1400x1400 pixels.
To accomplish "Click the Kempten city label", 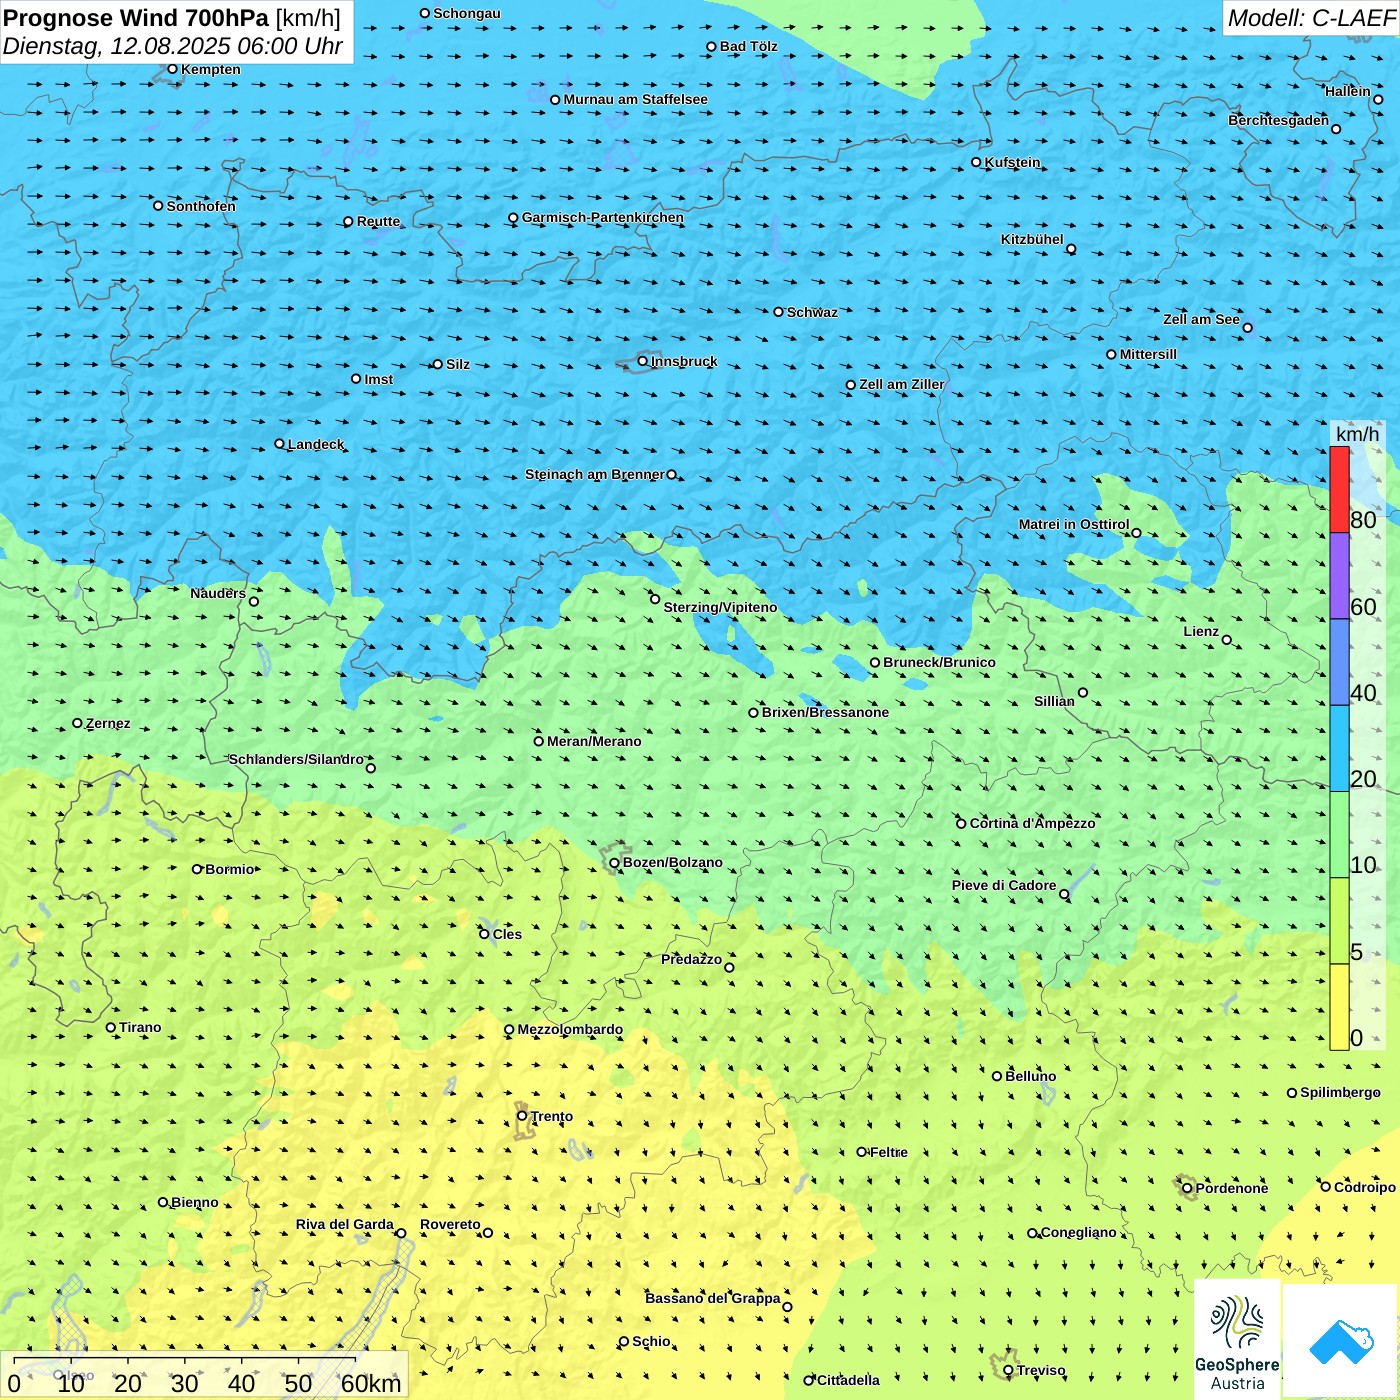I will coord(210,69).
